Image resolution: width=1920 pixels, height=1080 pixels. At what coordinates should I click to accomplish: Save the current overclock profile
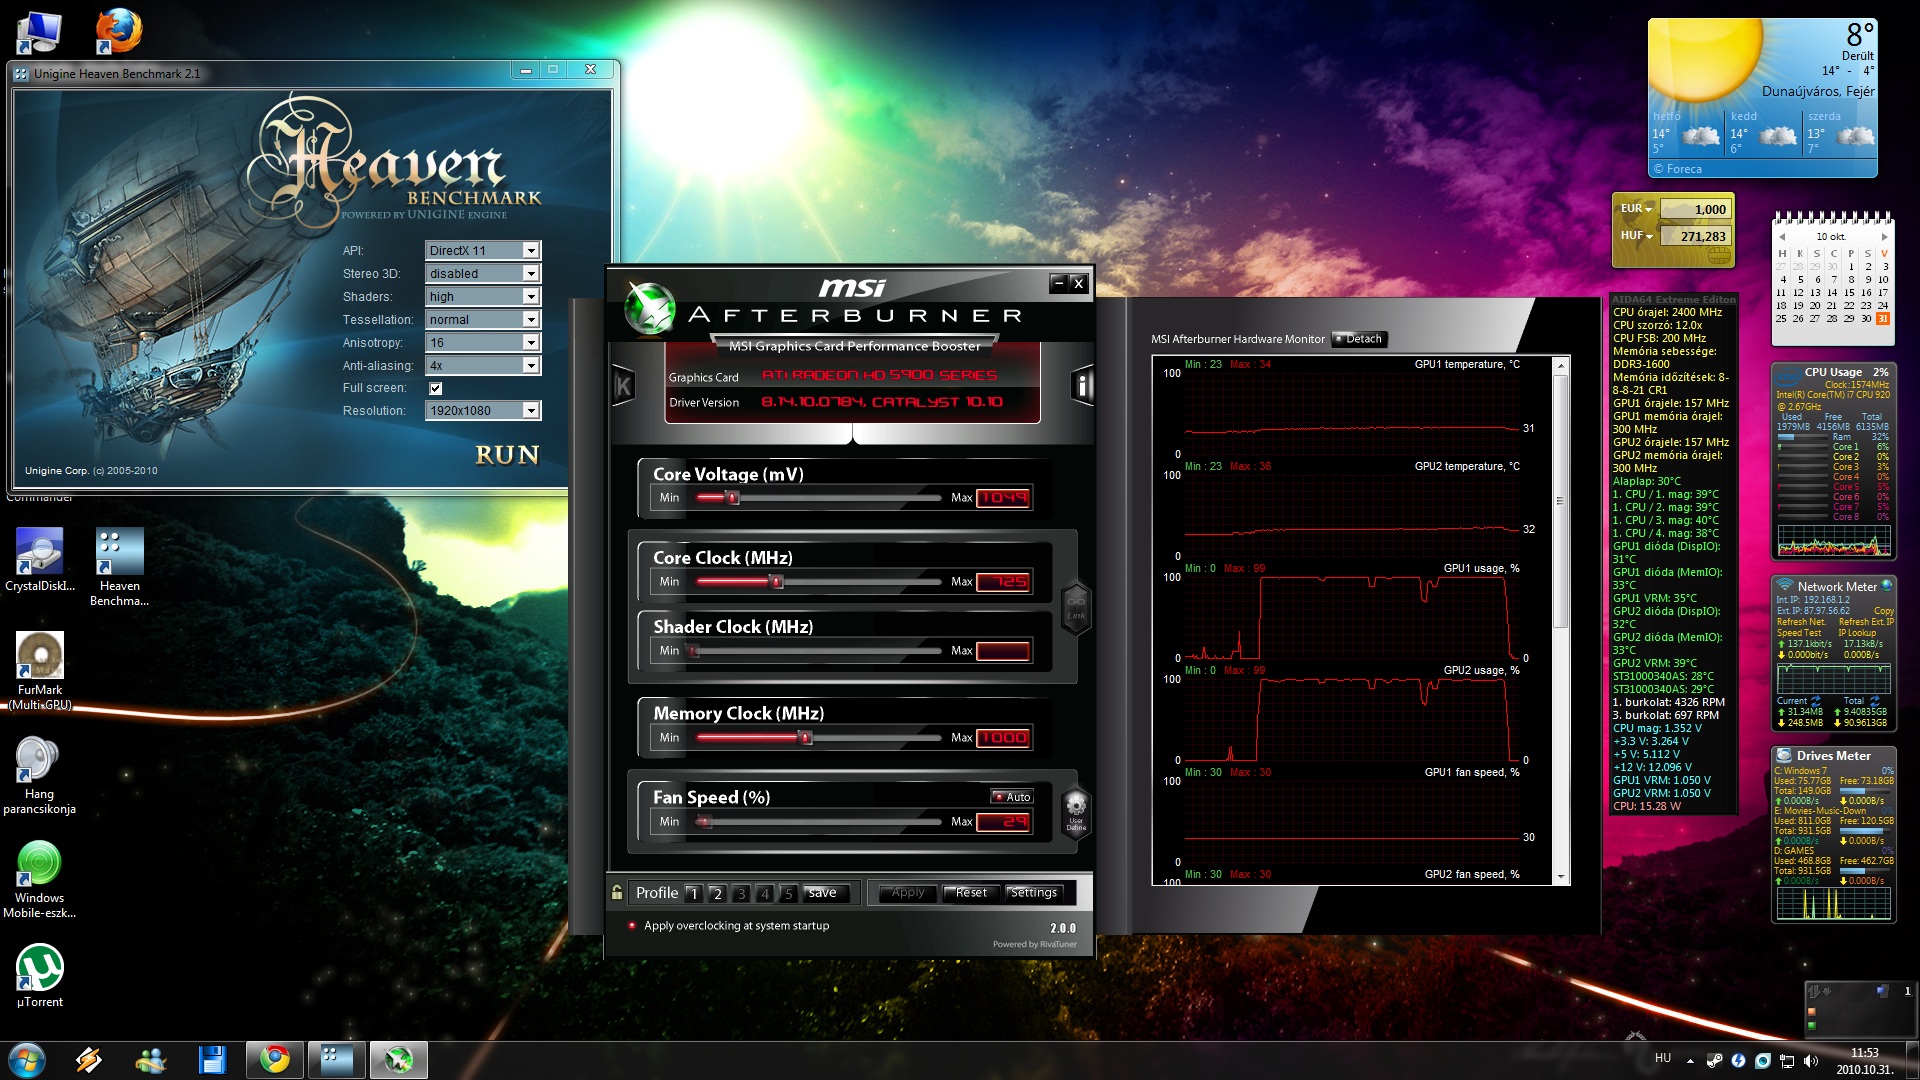point(827,893)
